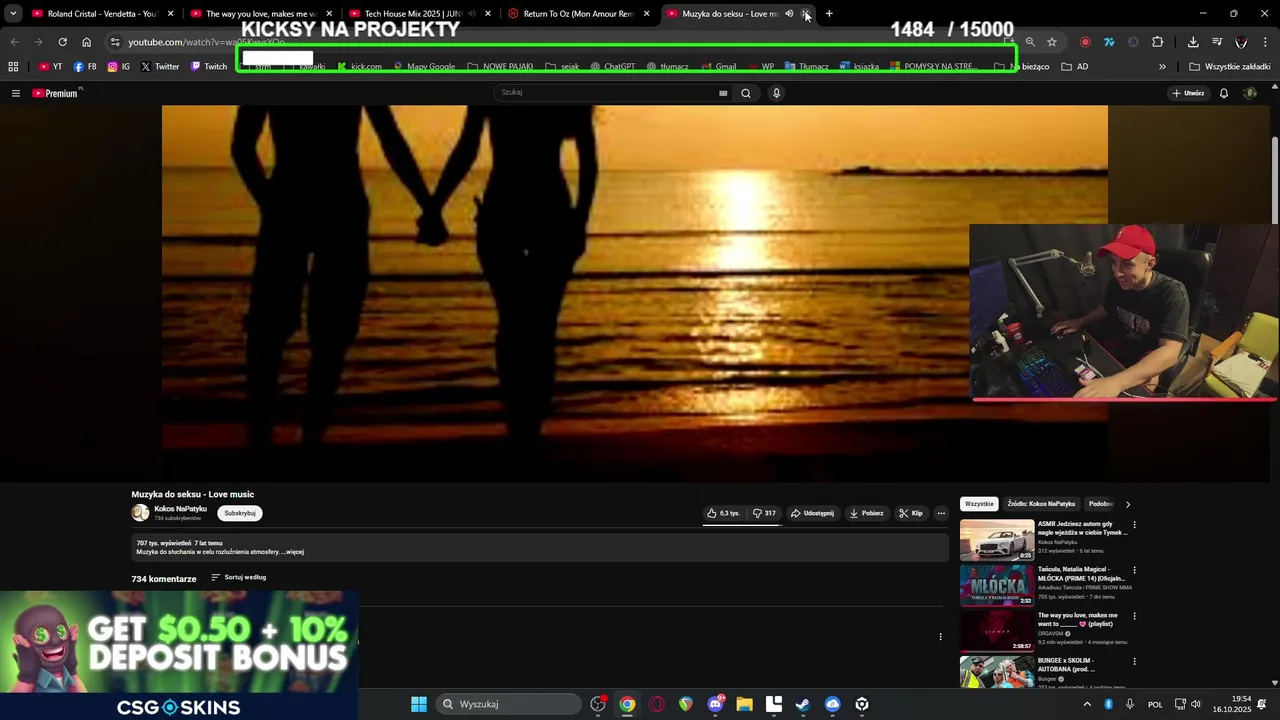Screen dimensions: 1280x720
Task: Open options menu for ASMR video suggestion
Action: point(1134,525)
